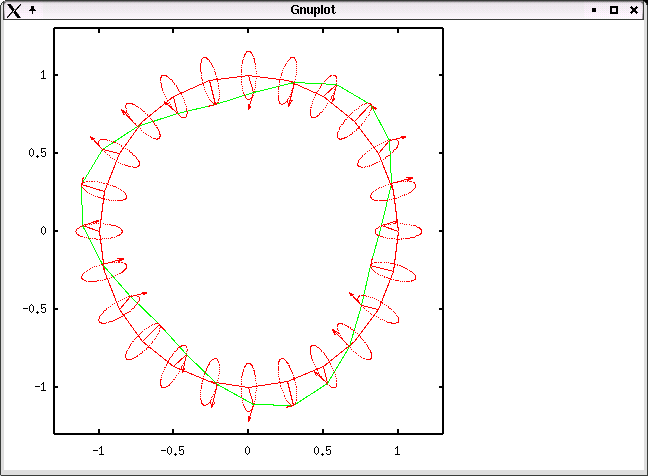This screenshot has height=476, width=648.
Task: Click the pin icon in title bar
Action: click(33, 9)
